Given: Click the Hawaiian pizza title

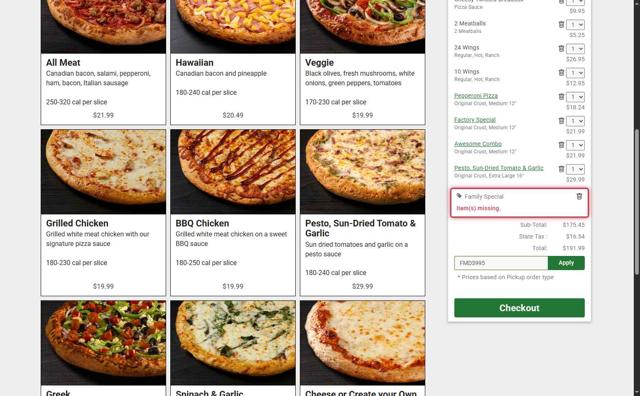Looking at the screenshot, I should click(194, 62).
